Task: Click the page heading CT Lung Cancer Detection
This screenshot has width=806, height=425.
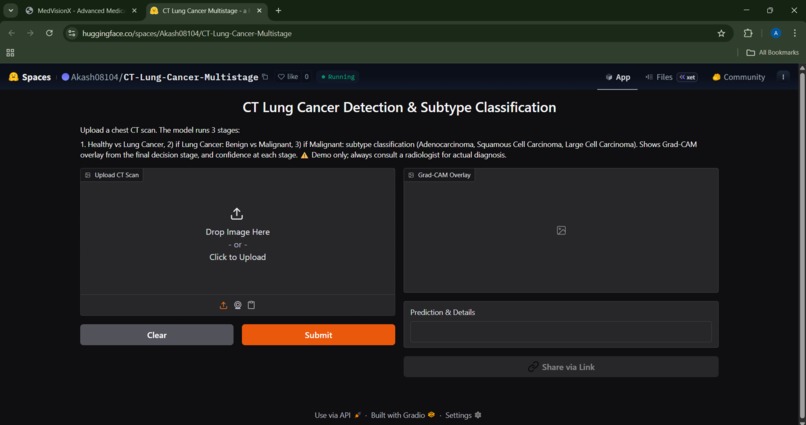Action: 399,107
